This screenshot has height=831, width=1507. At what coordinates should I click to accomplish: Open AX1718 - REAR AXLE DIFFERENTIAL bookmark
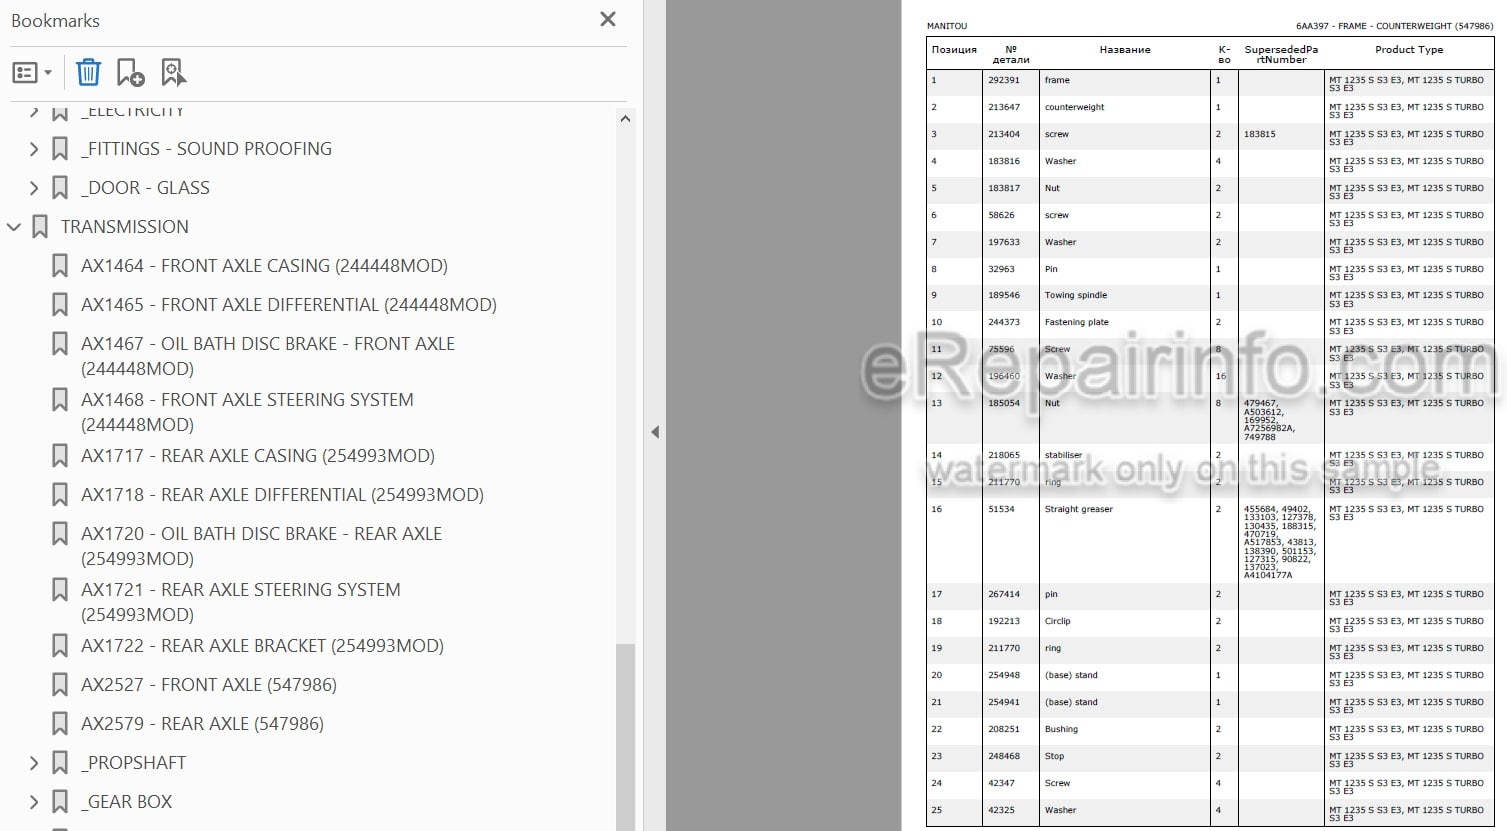(x=282, y=495)
